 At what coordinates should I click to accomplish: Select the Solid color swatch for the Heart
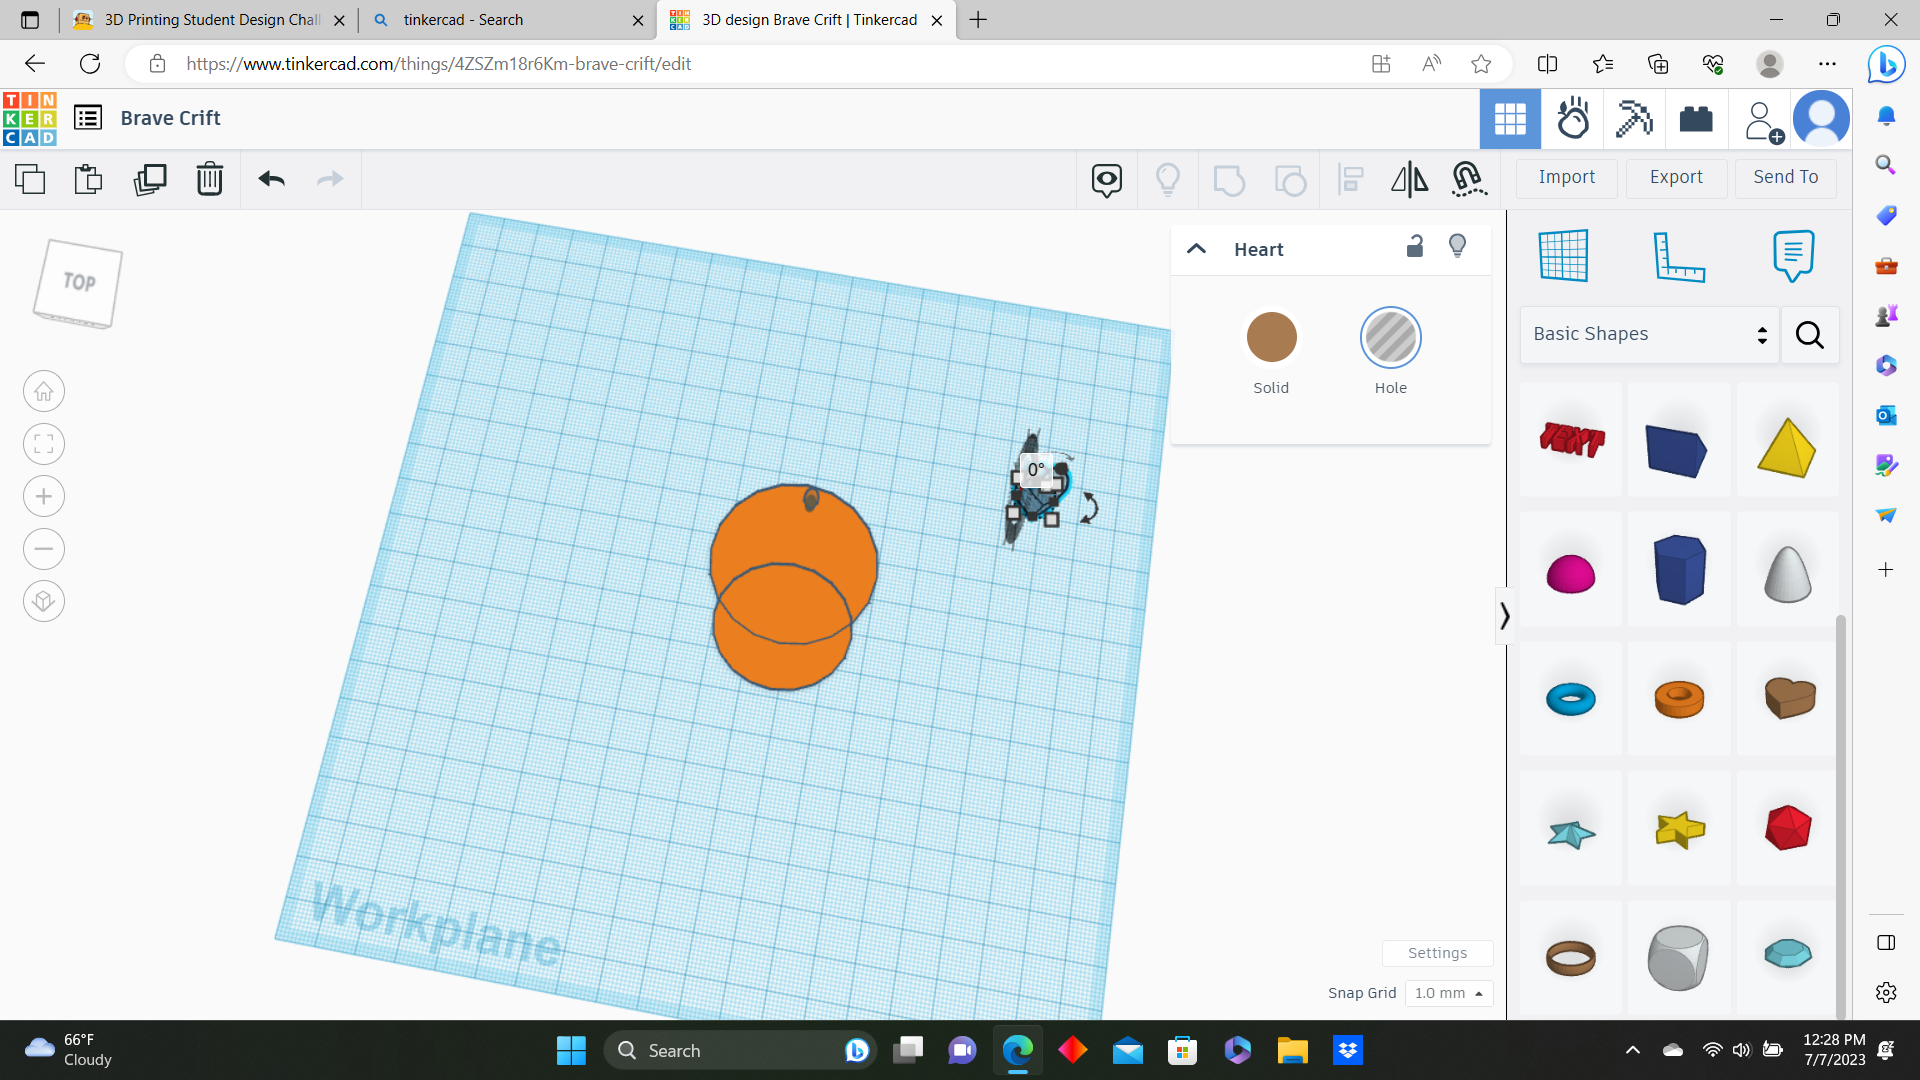coord(1270,337)
